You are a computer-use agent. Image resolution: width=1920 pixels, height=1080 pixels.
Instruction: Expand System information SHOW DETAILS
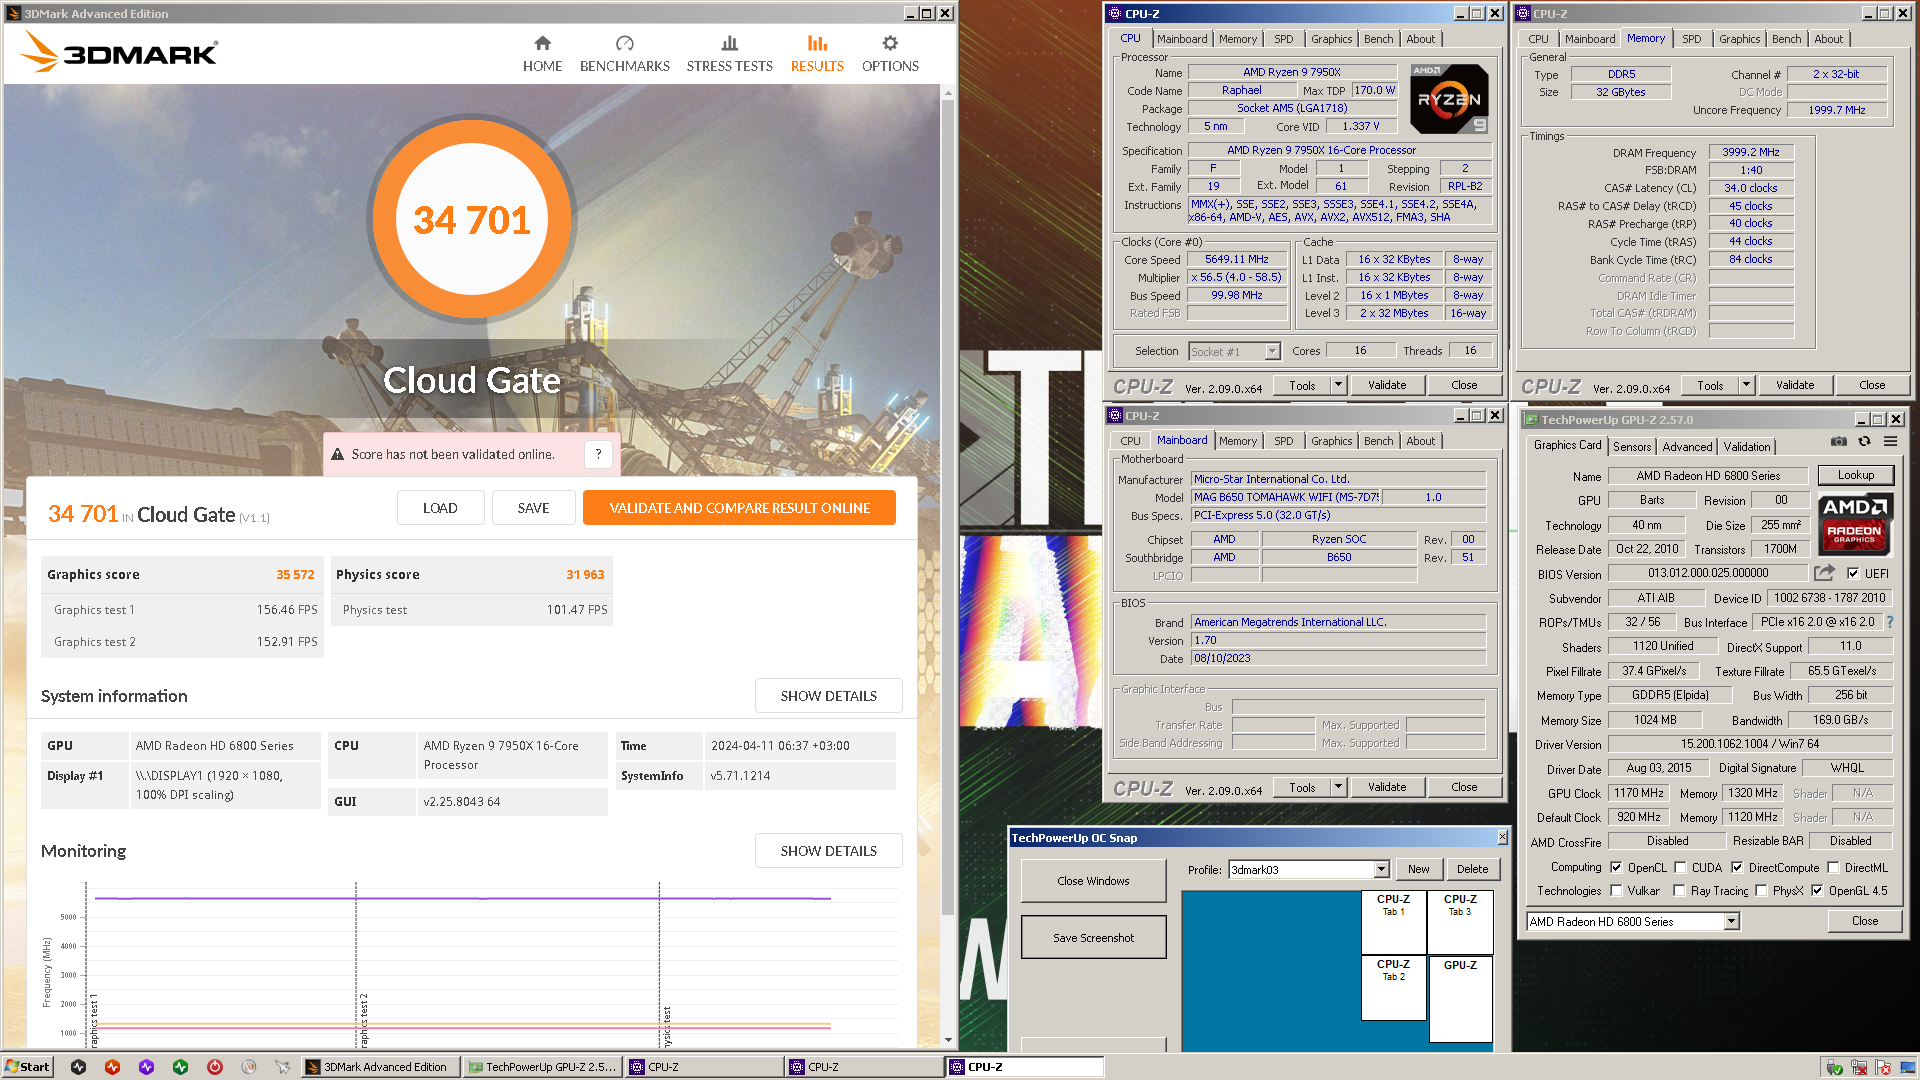[x=828, y=696]
